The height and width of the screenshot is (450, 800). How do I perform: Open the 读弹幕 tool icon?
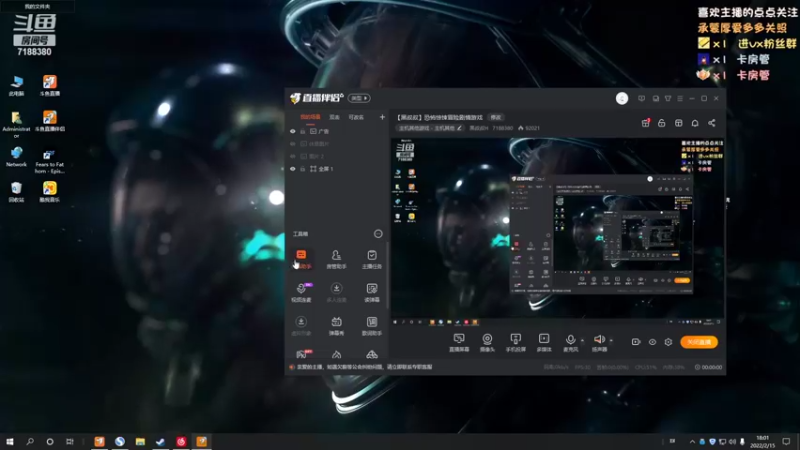click(371, 292)
